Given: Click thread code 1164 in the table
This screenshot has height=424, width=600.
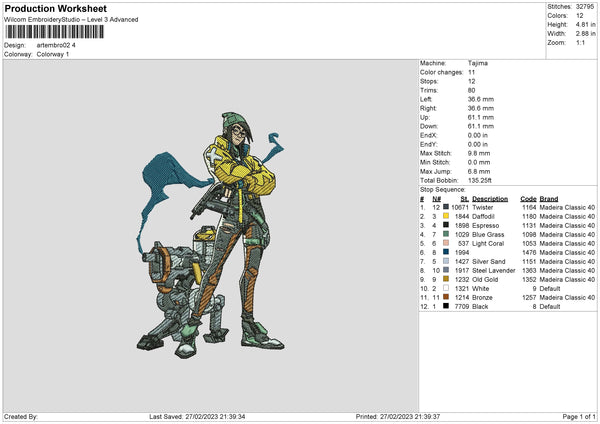Looking at the screenshot, I should coord(529,207).
